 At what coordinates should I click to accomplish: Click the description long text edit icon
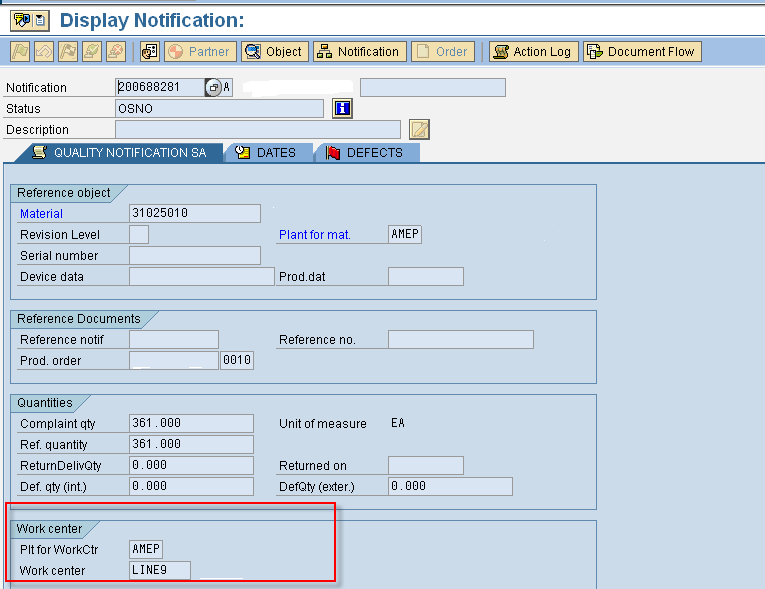click(420, 129)
